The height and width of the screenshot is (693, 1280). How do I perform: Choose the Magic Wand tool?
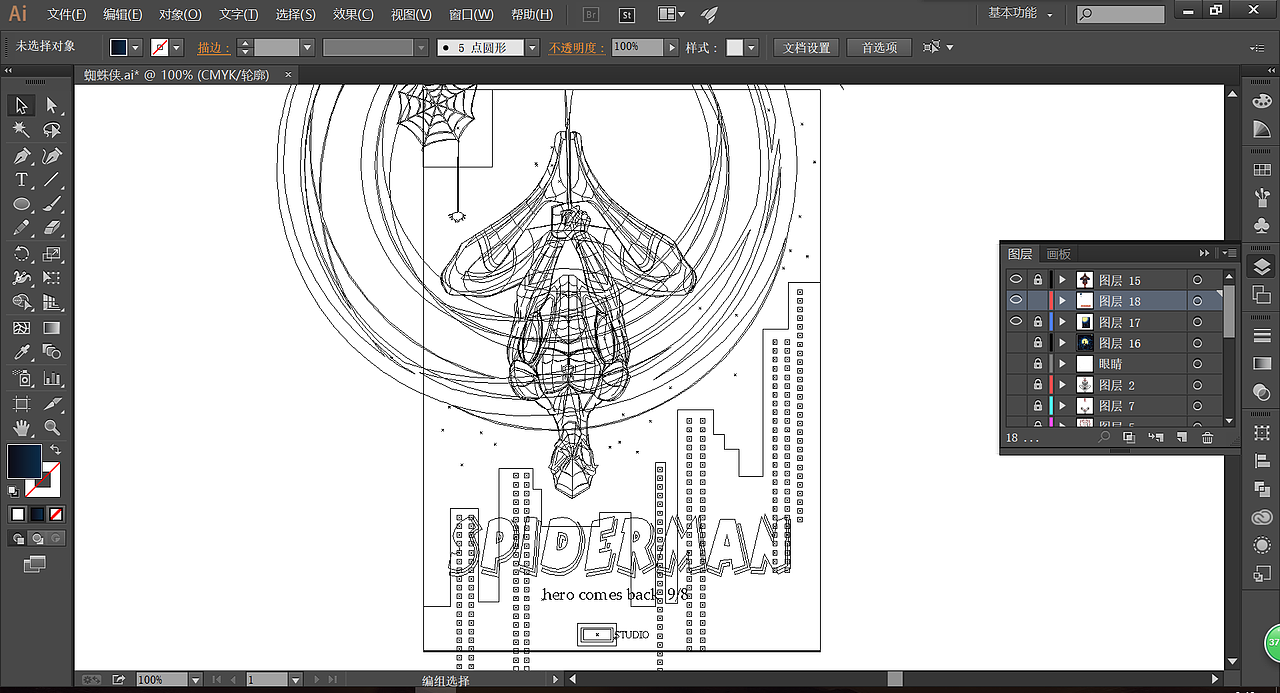coord(21,129)
